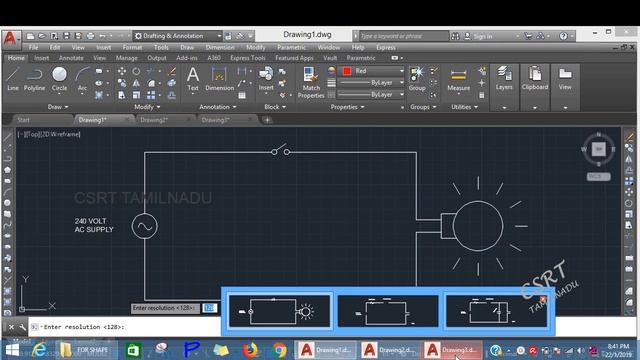Viewport: 640px width, 360px height.
Task: Open the View panel button
Action: (565, 78)
